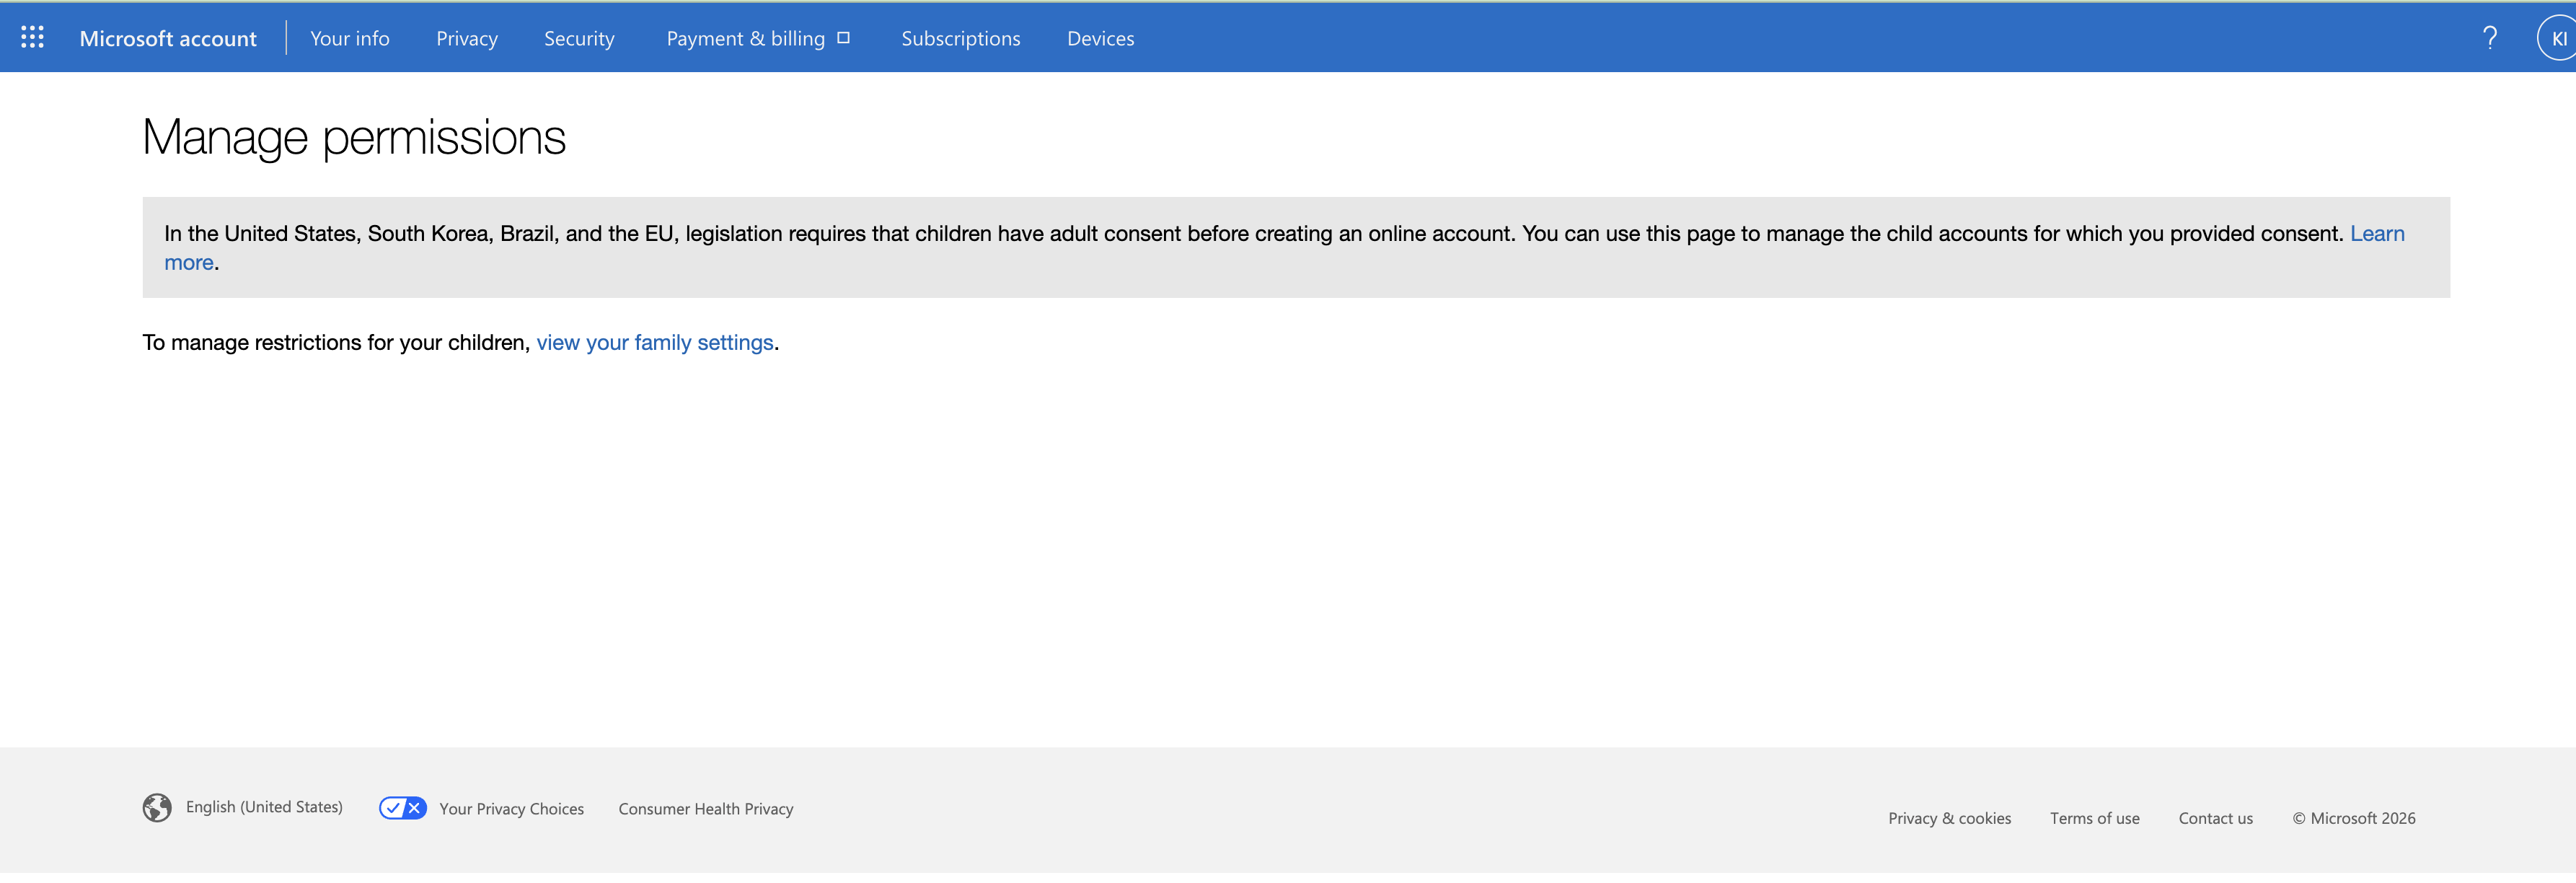The height and width of the screenshot is (883, 2576).
Task: Open Payment & billing
Action: pos(746,38)
